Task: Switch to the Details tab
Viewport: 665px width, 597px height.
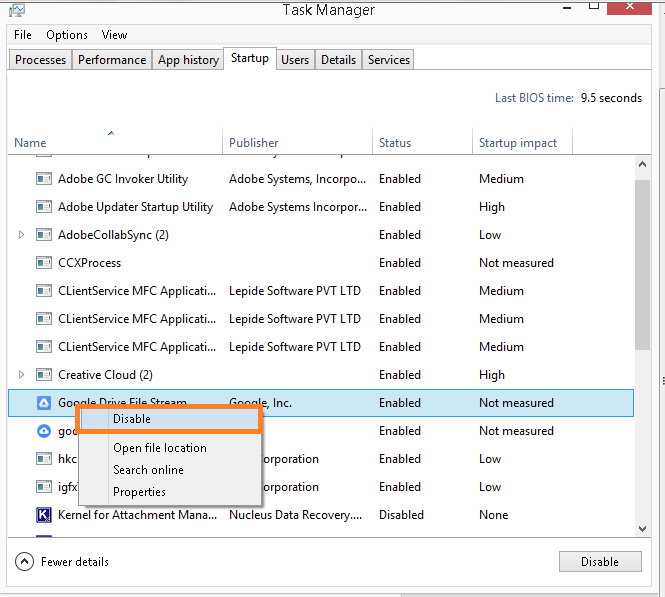Action: [338, 60]
